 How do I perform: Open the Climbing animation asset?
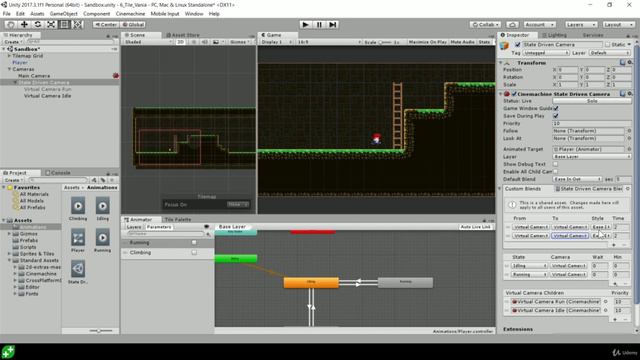coord(78,209)
